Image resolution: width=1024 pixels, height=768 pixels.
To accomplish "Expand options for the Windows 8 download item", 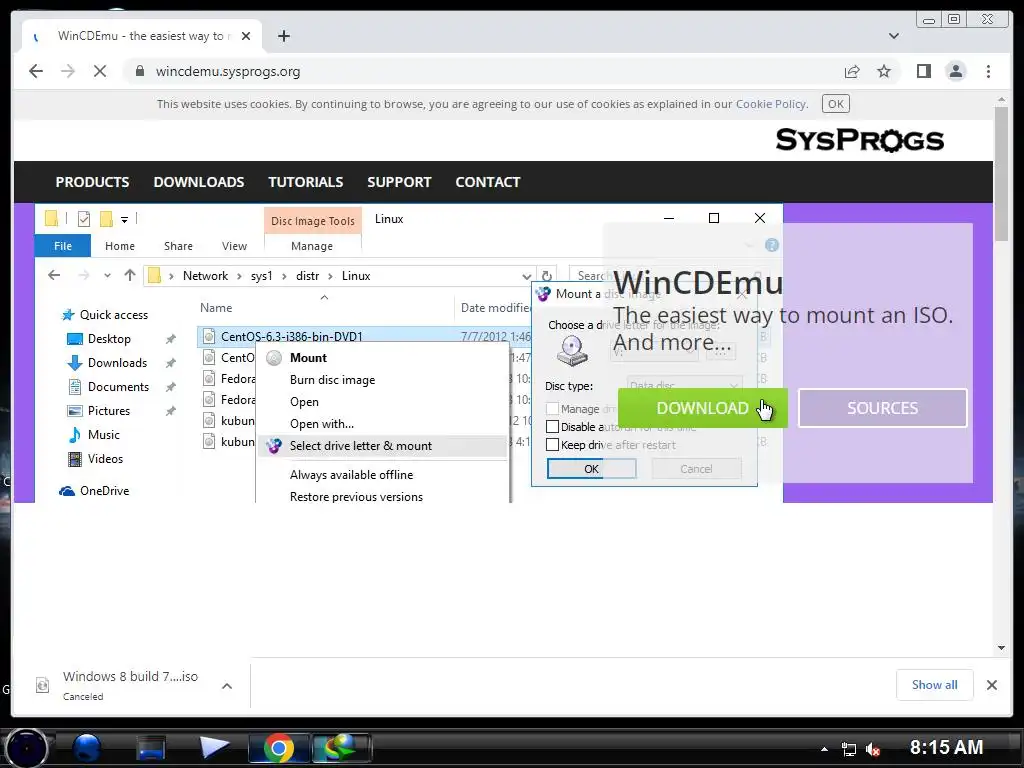I will 227,686.
